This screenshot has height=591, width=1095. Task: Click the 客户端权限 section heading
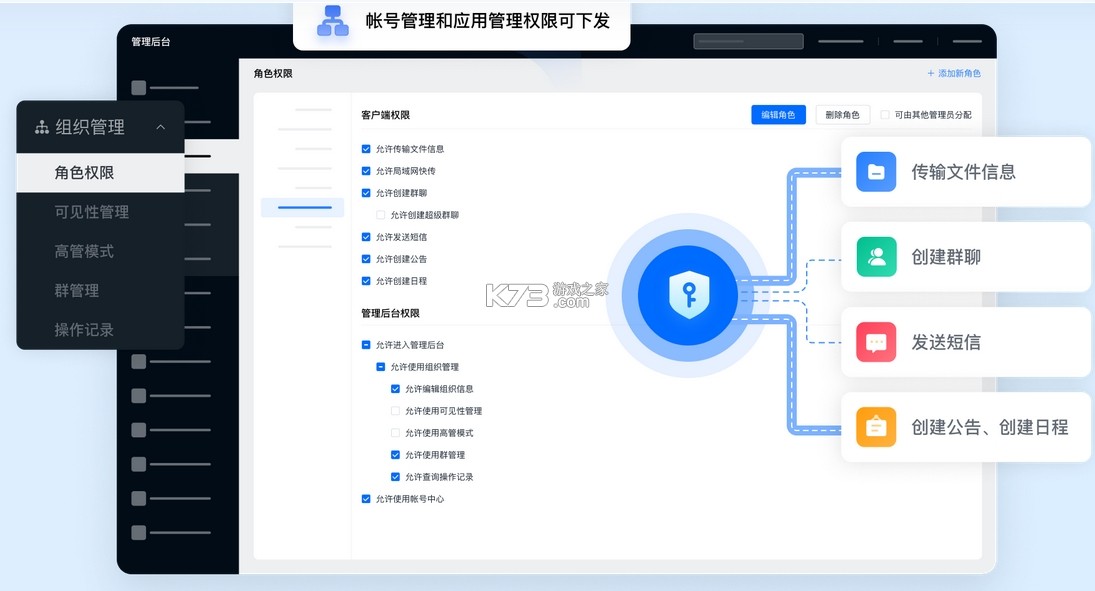tap(385, 115)
